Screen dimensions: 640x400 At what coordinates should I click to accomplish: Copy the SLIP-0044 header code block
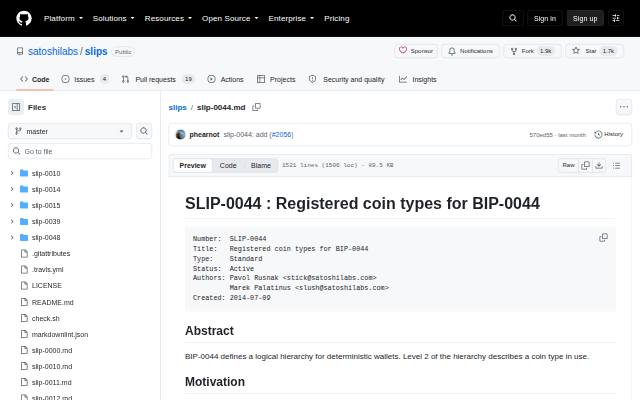(603, 238)
